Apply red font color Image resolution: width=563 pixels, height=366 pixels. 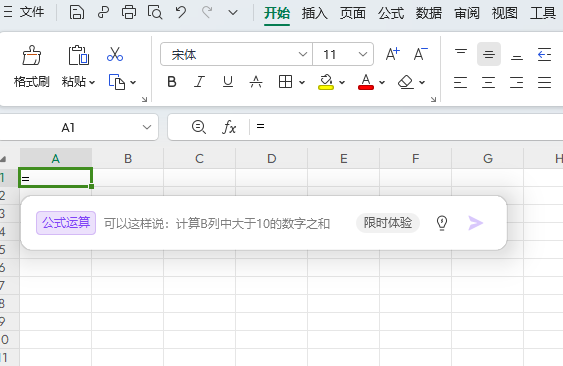click(366, 82)
